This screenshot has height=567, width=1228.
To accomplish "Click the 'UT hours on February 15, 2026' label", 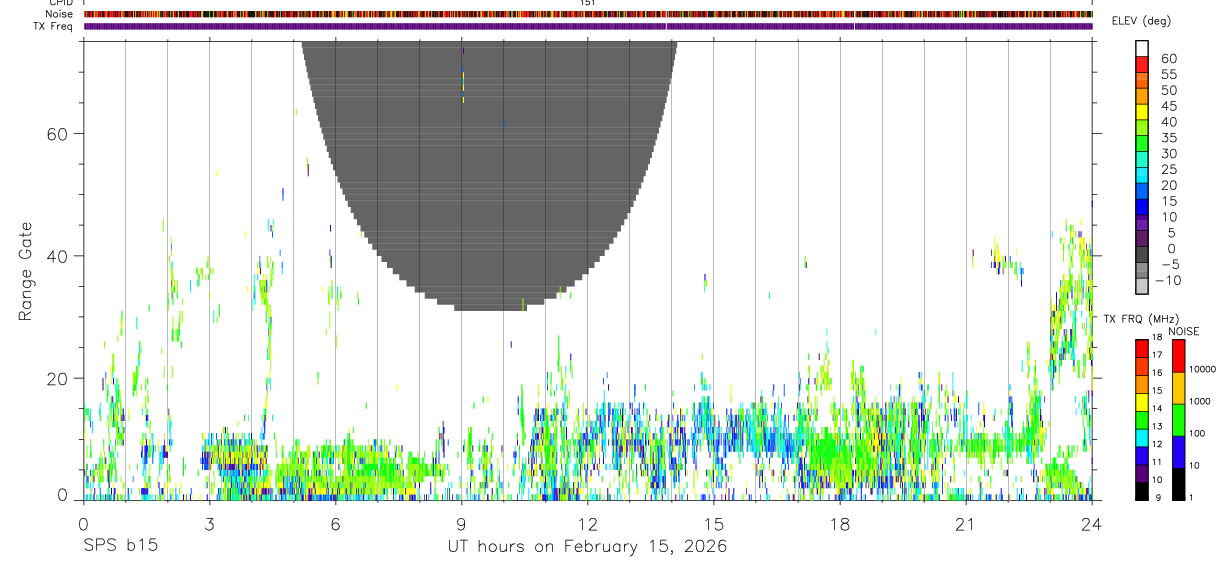I will [586, 547].
